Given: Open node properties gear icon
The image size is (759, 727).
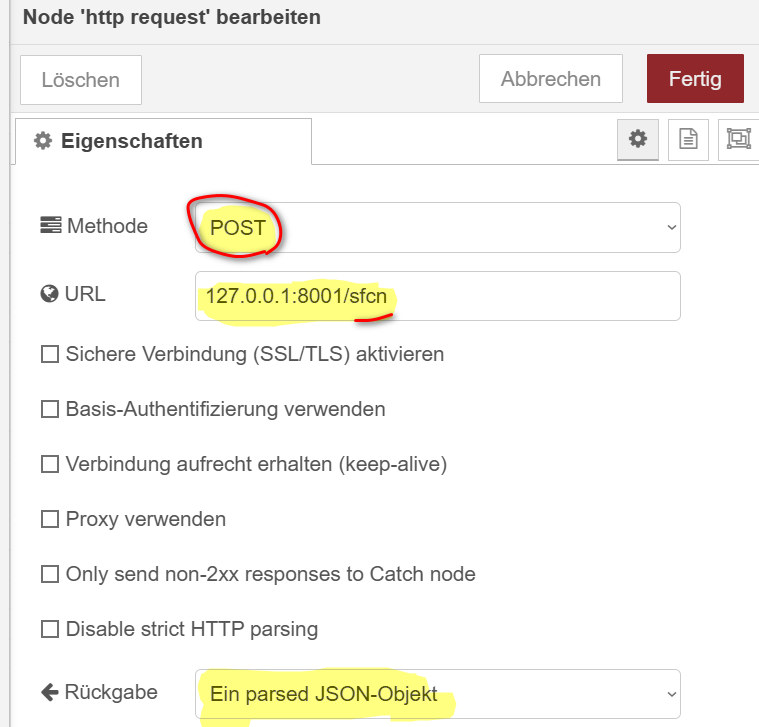Looking at the screenshot, I should pos(638,139).
